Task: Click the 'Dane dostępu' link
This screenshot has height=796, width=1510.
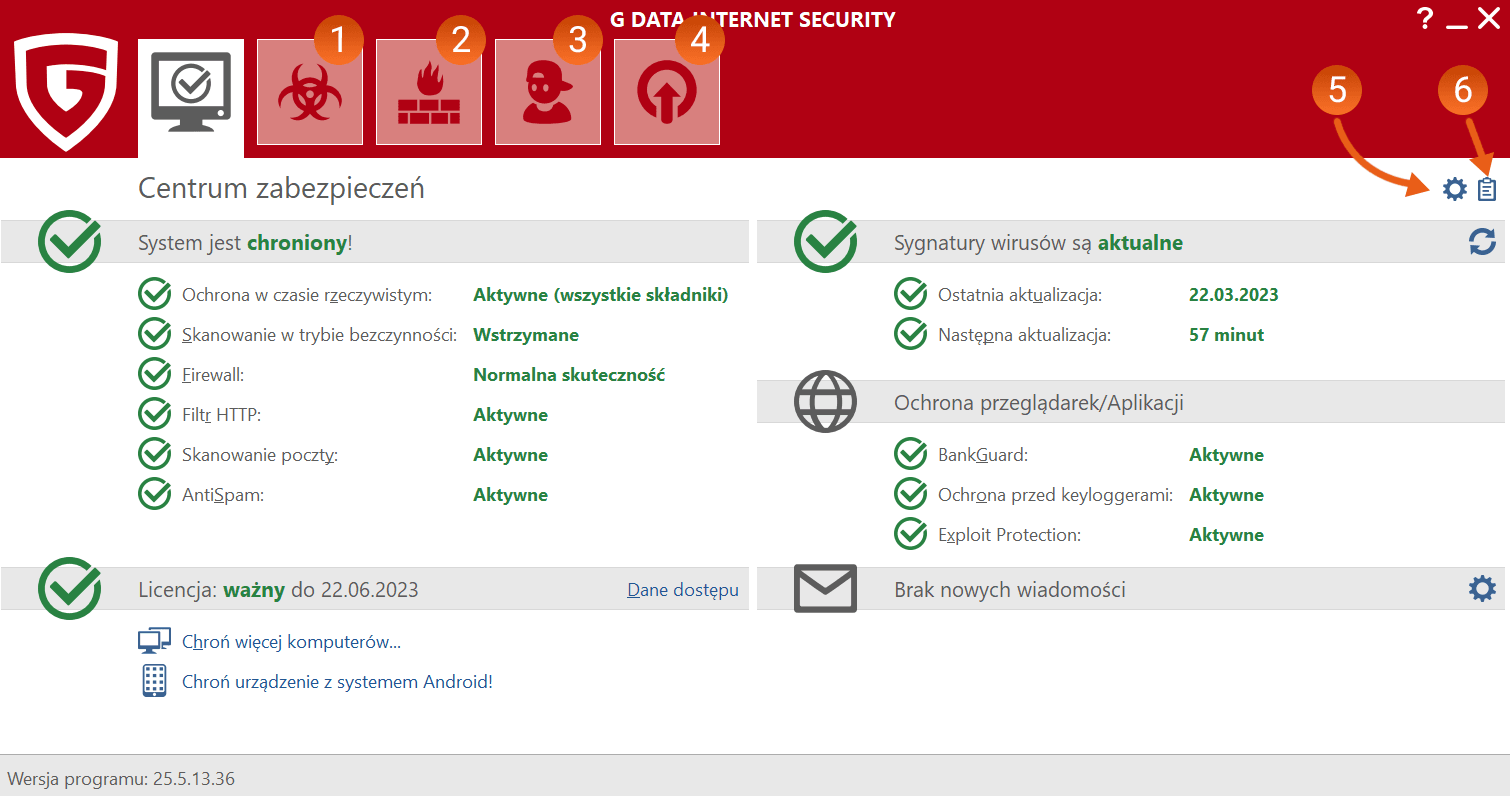Action: click(682, 590)
